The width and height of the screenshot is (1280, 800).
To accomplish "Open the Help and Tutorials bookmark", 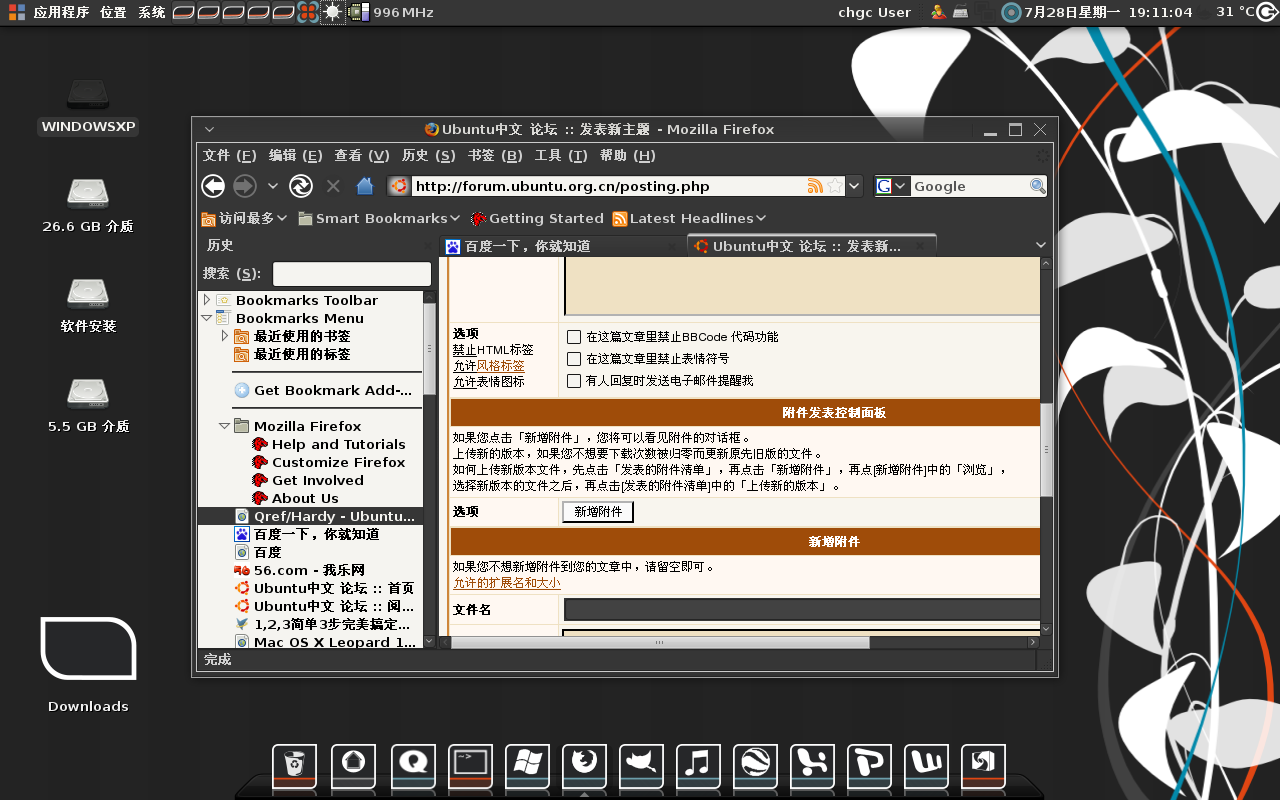I will pos(329,444).
